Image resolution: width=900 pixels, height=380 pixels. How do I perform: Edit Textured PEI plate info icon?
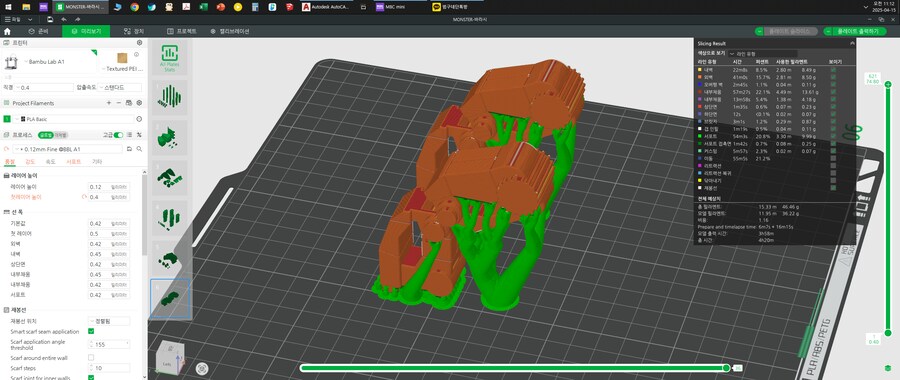coord(137,55)
